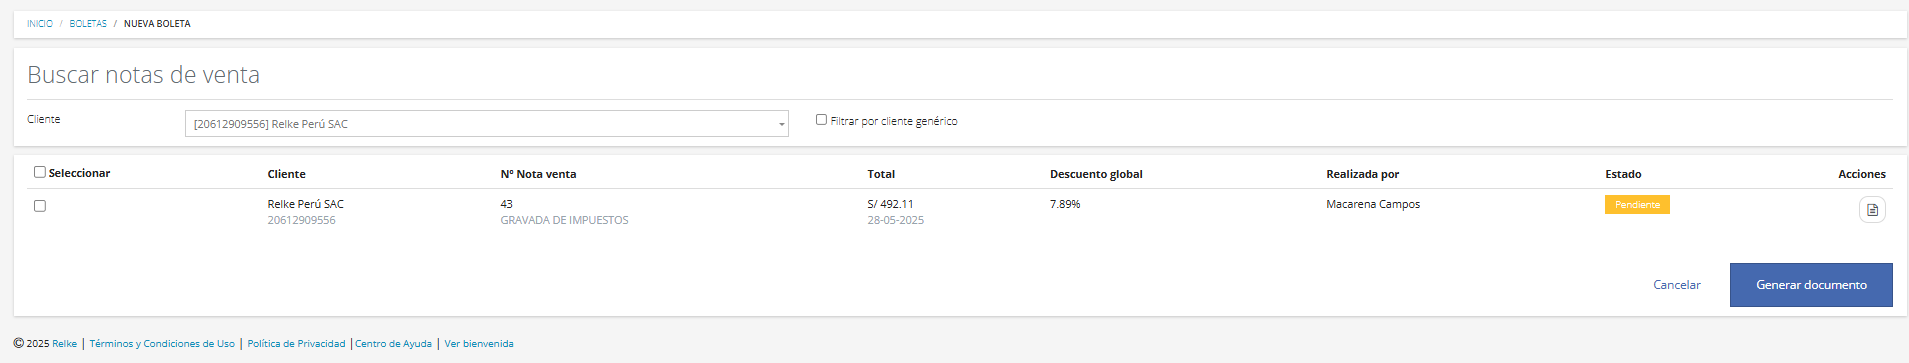The height and width of the screenshot is (363, 1909).
Task: Expand the Cliente dropdown arrow
Action: (x=781, y=124)
